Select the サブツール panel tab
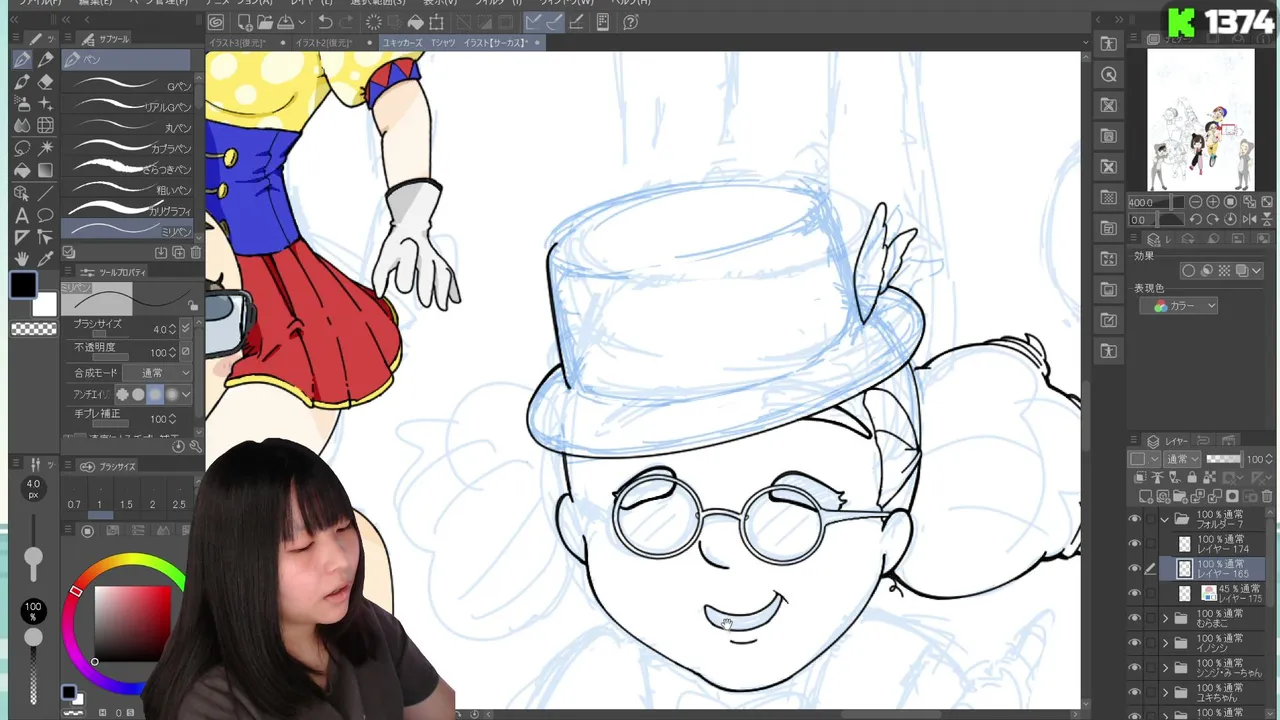This screenshot has width=1280, height=720. tap(108, 39)
